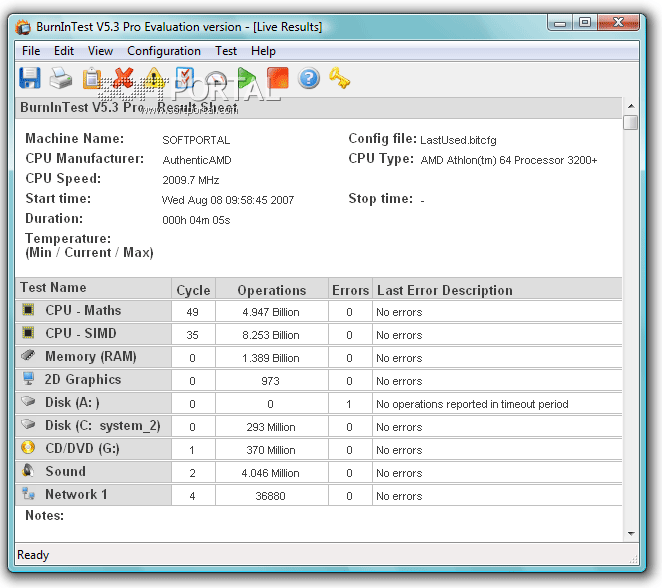The height and width of the screenshot is (588, 662).
Task: Click the 1.389 Billion operations value
Action: pos(271,358)
